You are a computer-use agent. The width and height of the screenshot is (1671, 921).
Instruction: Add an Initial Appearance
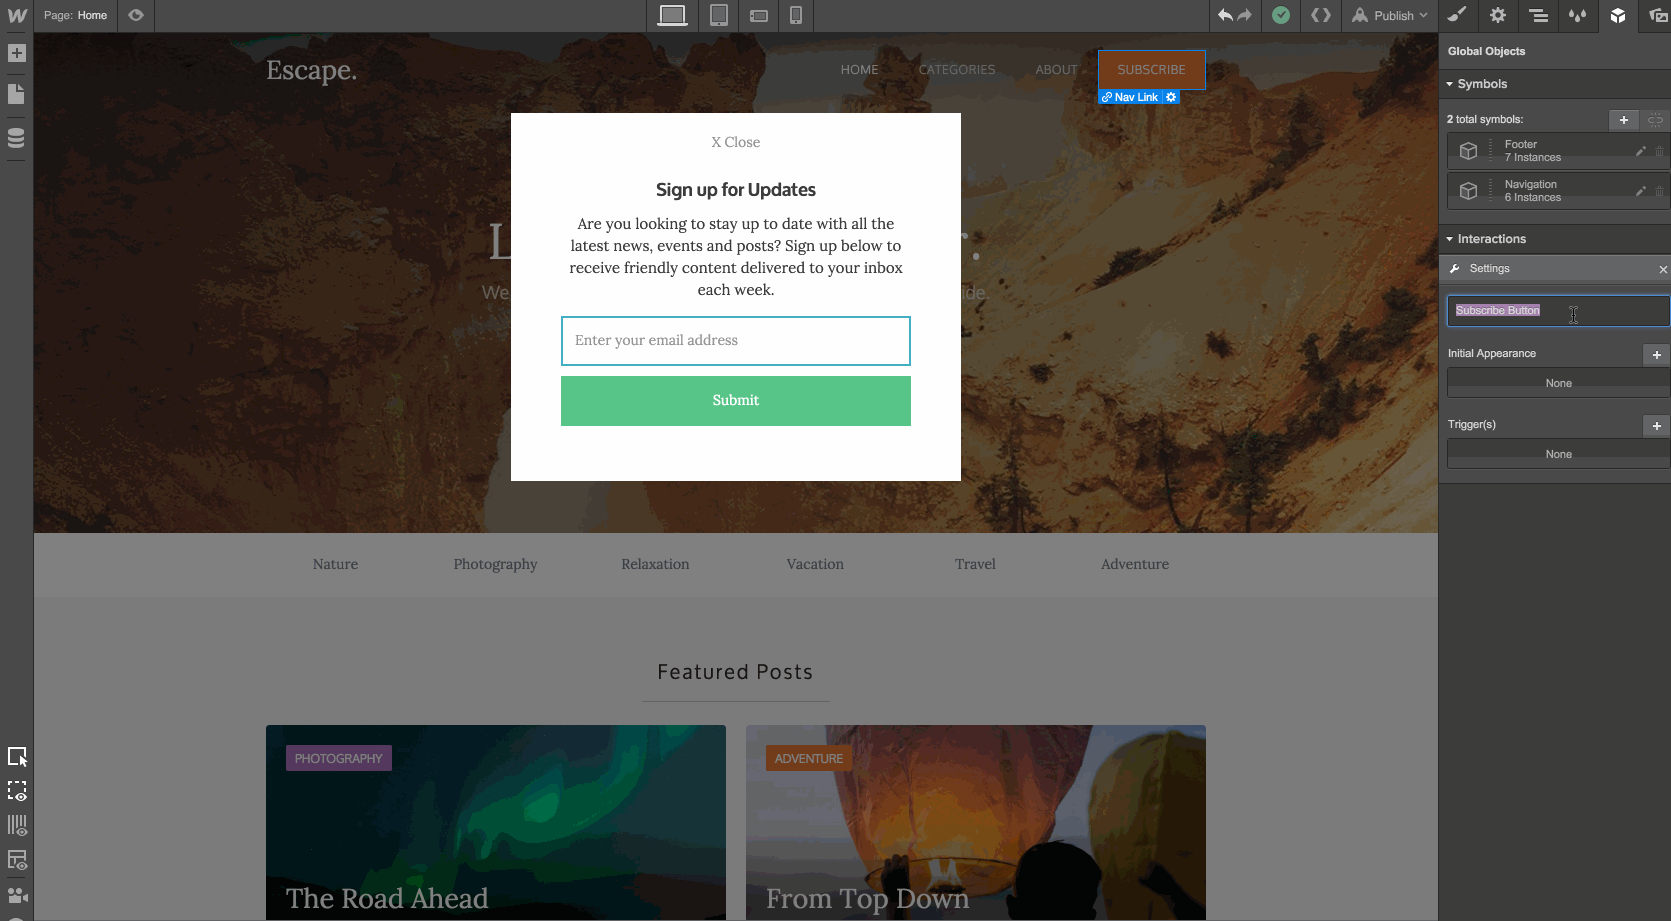click(1656, 355)
